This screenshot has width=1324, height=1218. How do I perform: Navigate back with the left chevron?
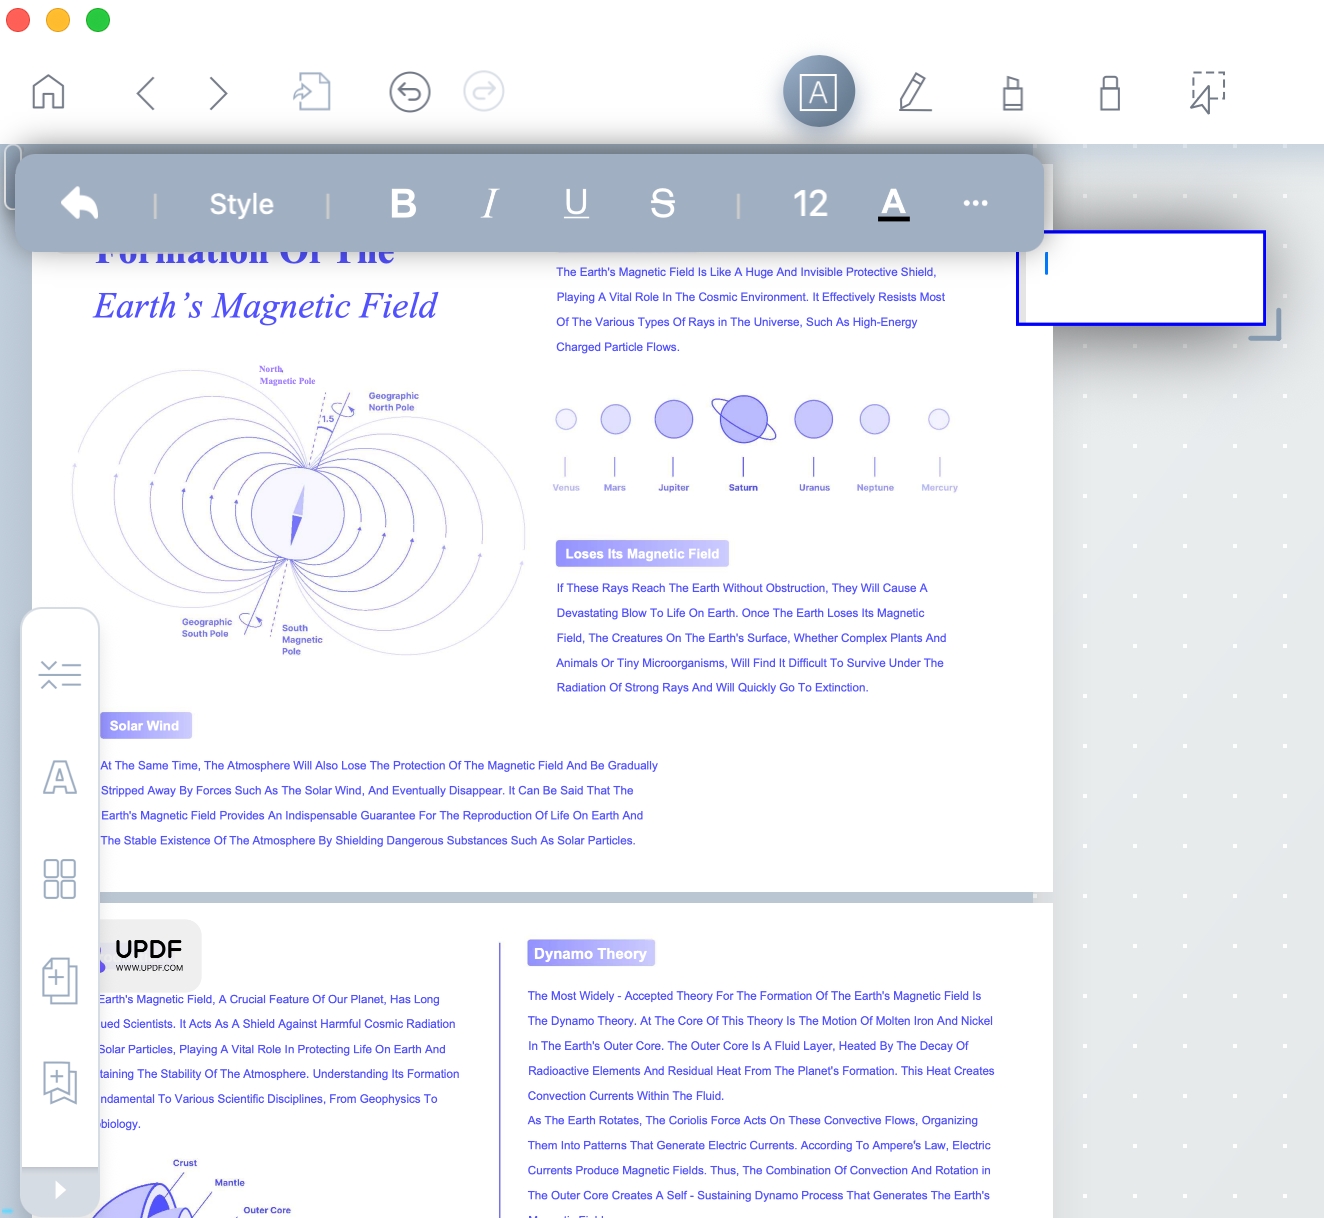(x=146, y=94)
